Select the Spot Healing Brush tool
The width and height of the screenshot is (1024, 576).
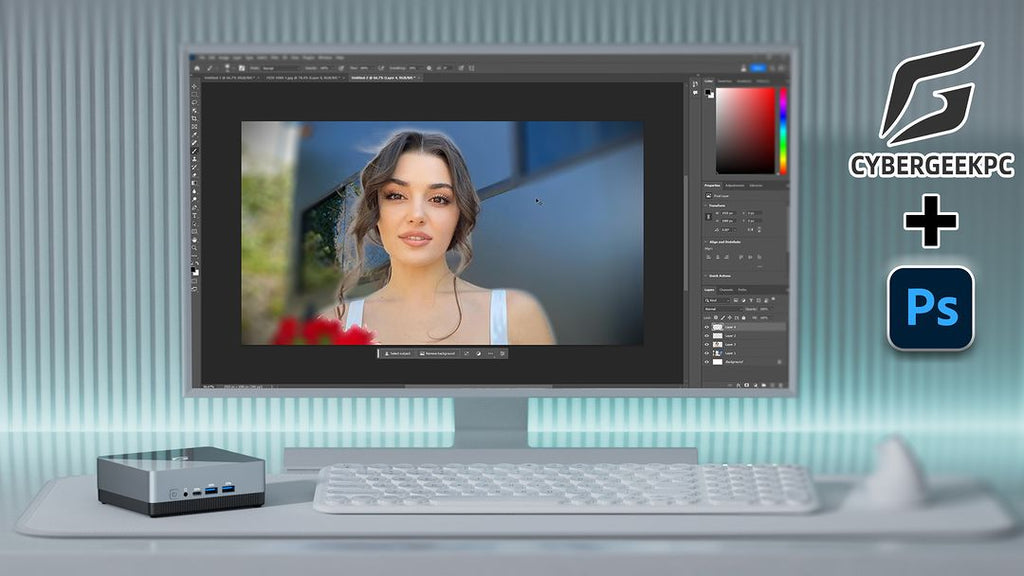point(195,142)
